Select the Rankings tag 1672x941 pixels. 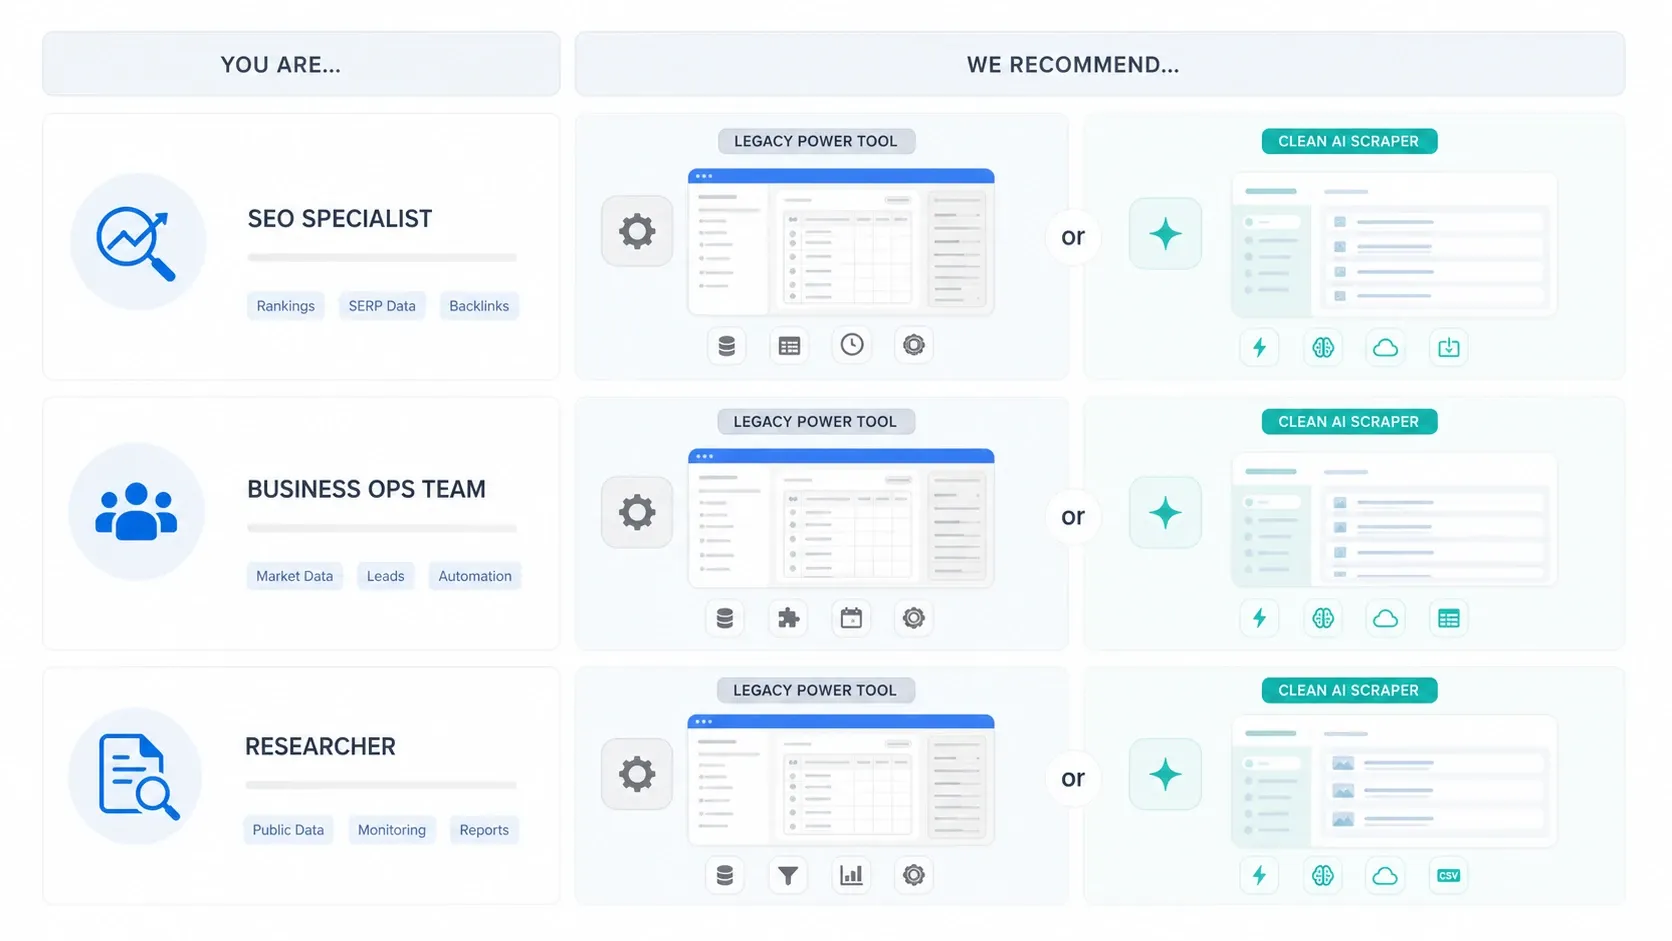tap(285, 306)
